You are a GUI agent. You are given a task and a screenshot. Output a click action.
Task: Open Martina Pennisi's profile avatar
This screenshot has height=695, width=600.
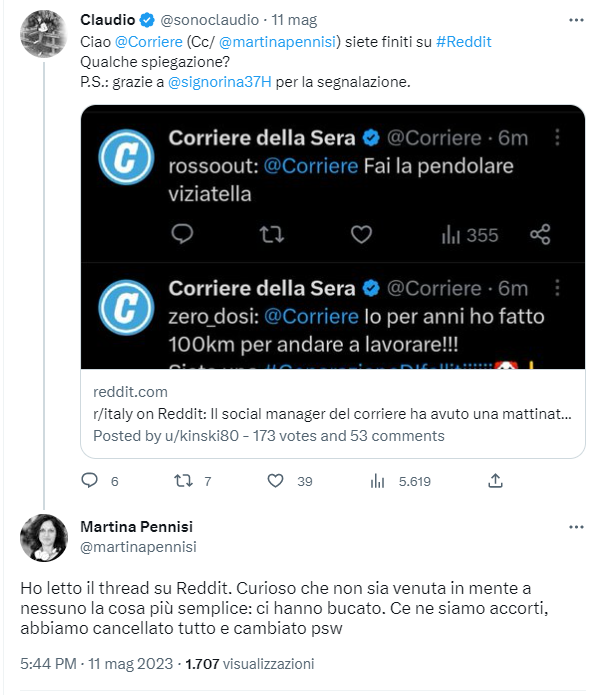click(x=44, y=538)
